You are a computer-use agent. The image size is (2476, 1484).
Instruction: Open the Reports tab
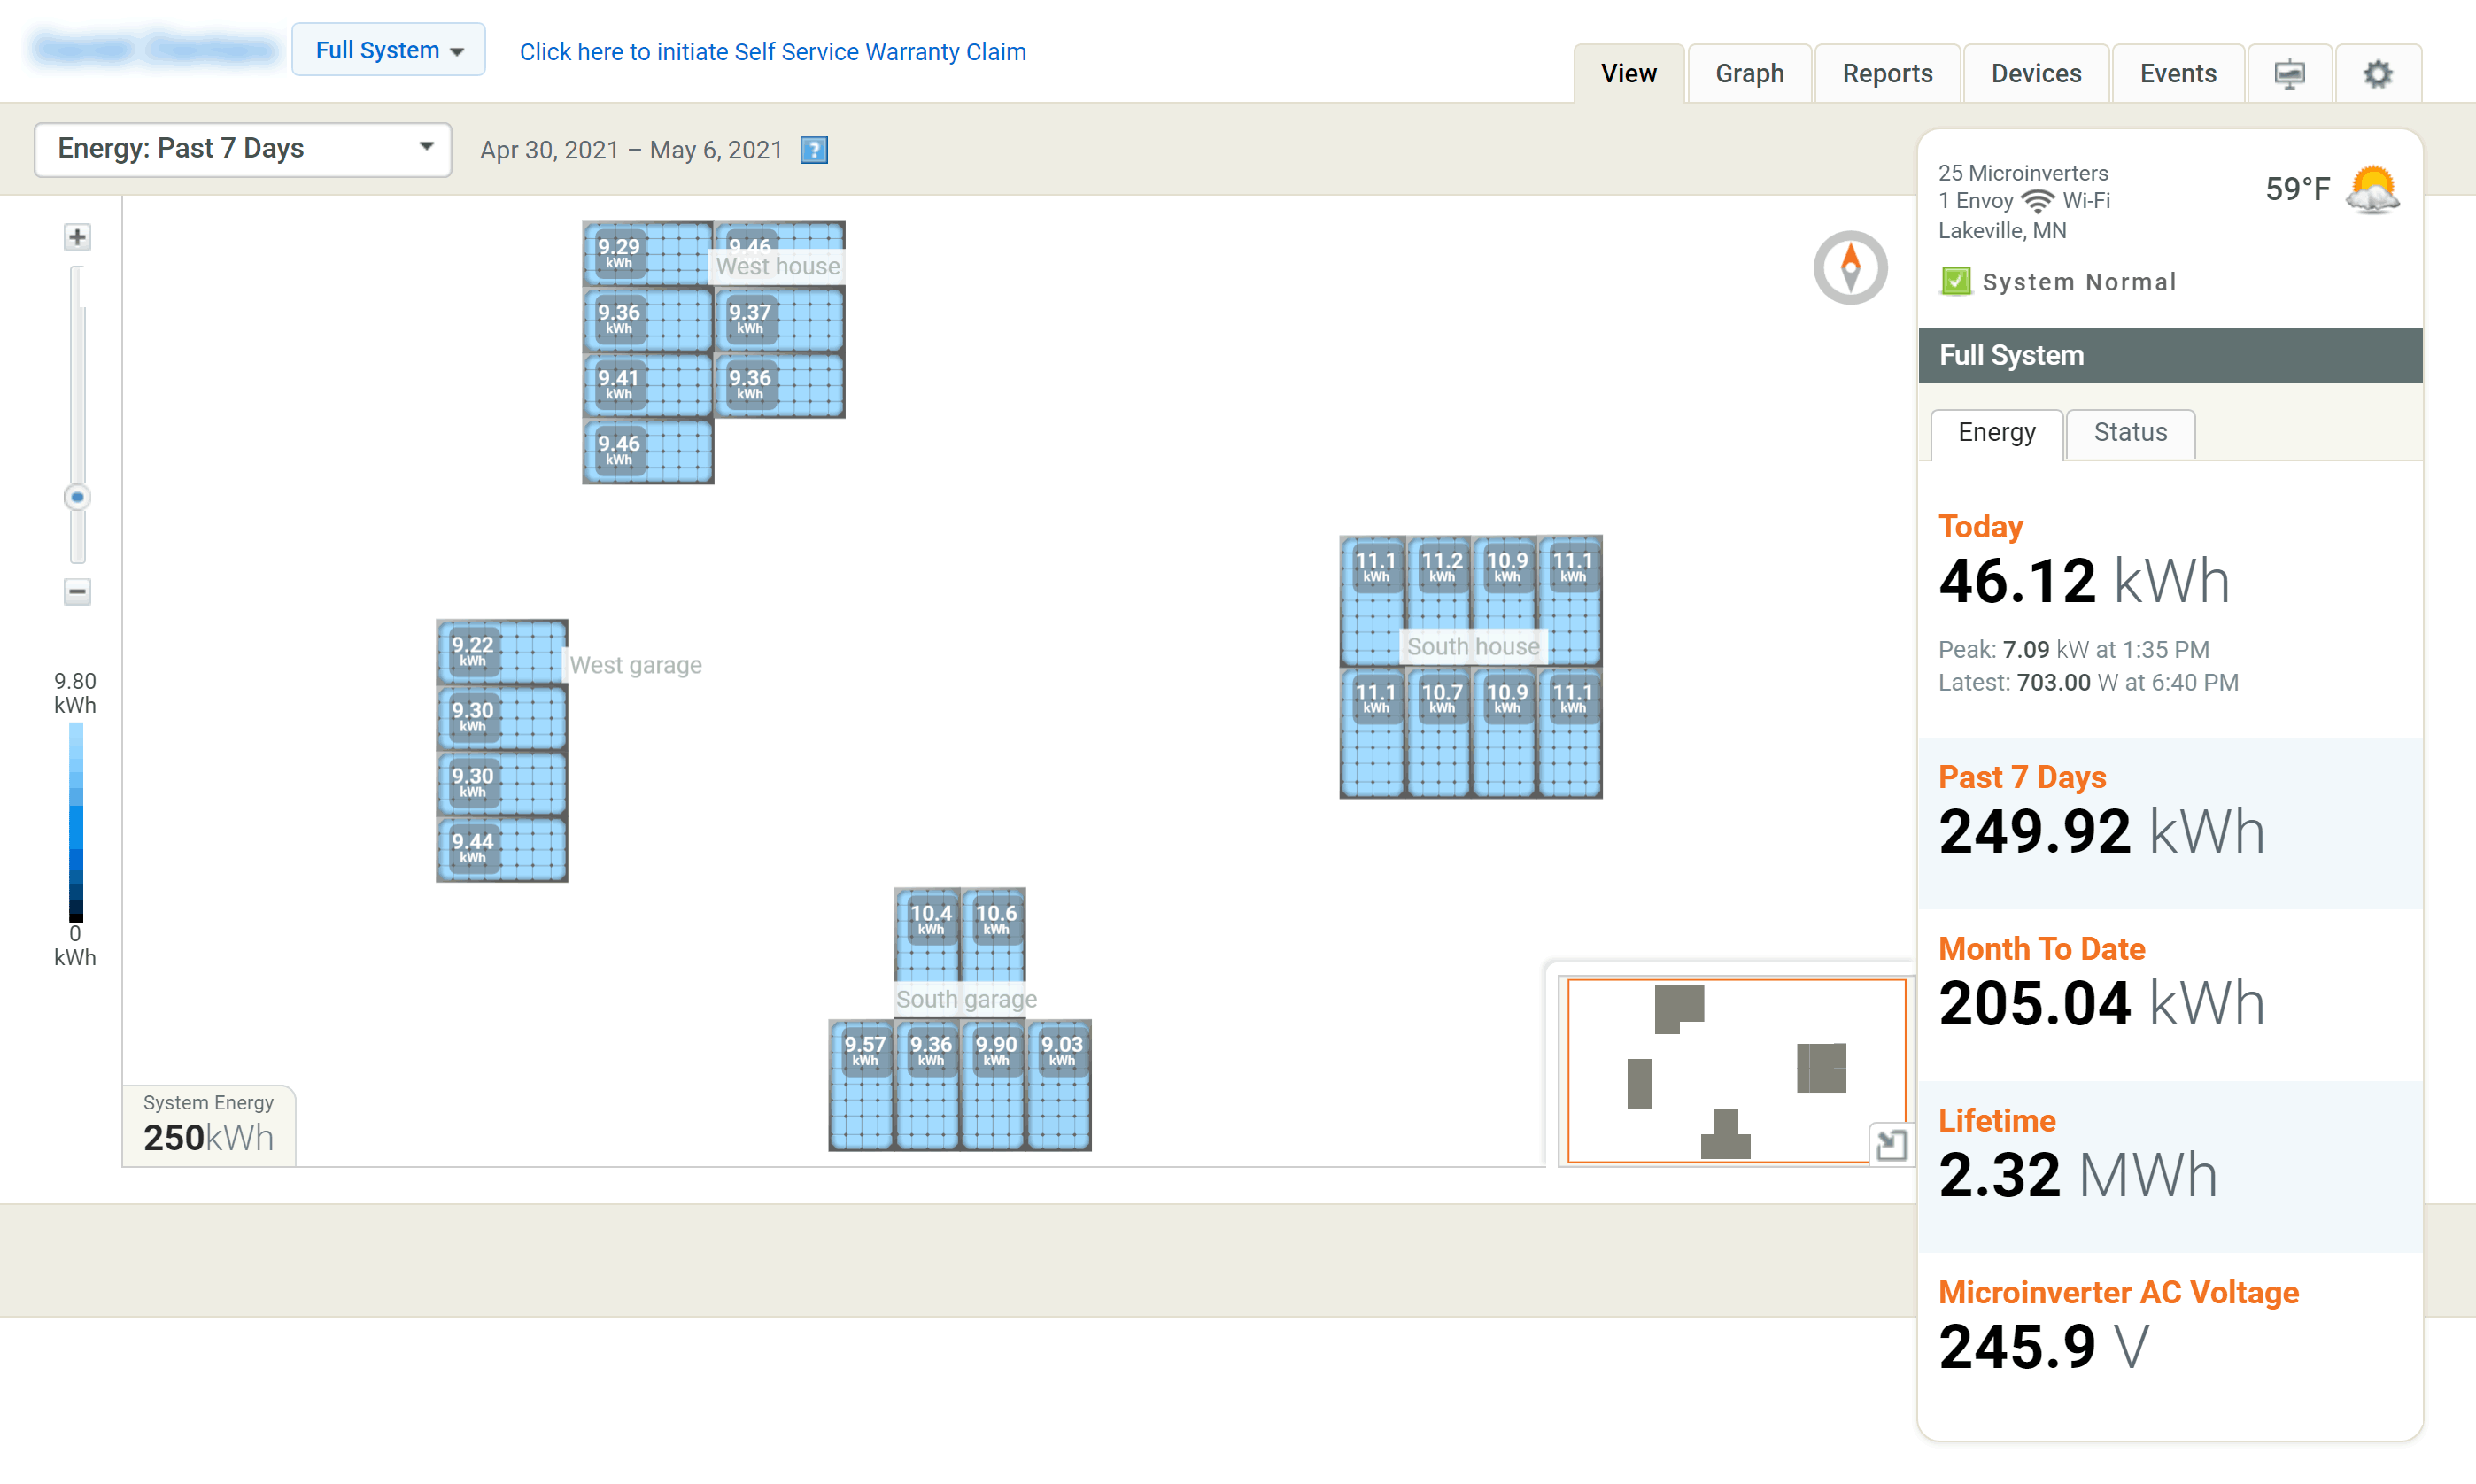pyautogui.click(x=1887, y=74)
